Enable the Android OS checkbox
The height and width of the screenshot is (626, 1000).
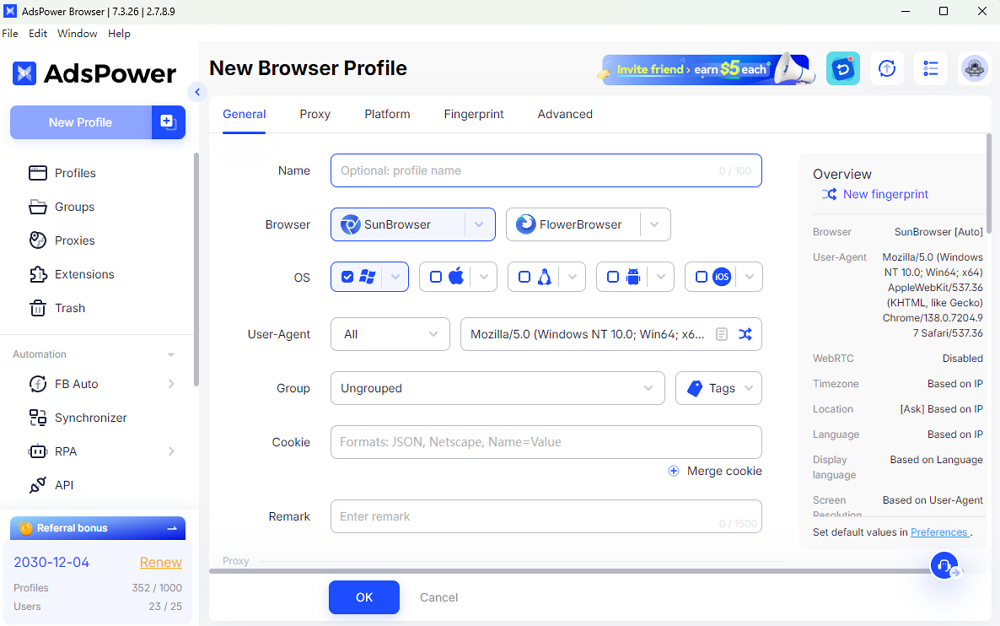tap(613, 277)
